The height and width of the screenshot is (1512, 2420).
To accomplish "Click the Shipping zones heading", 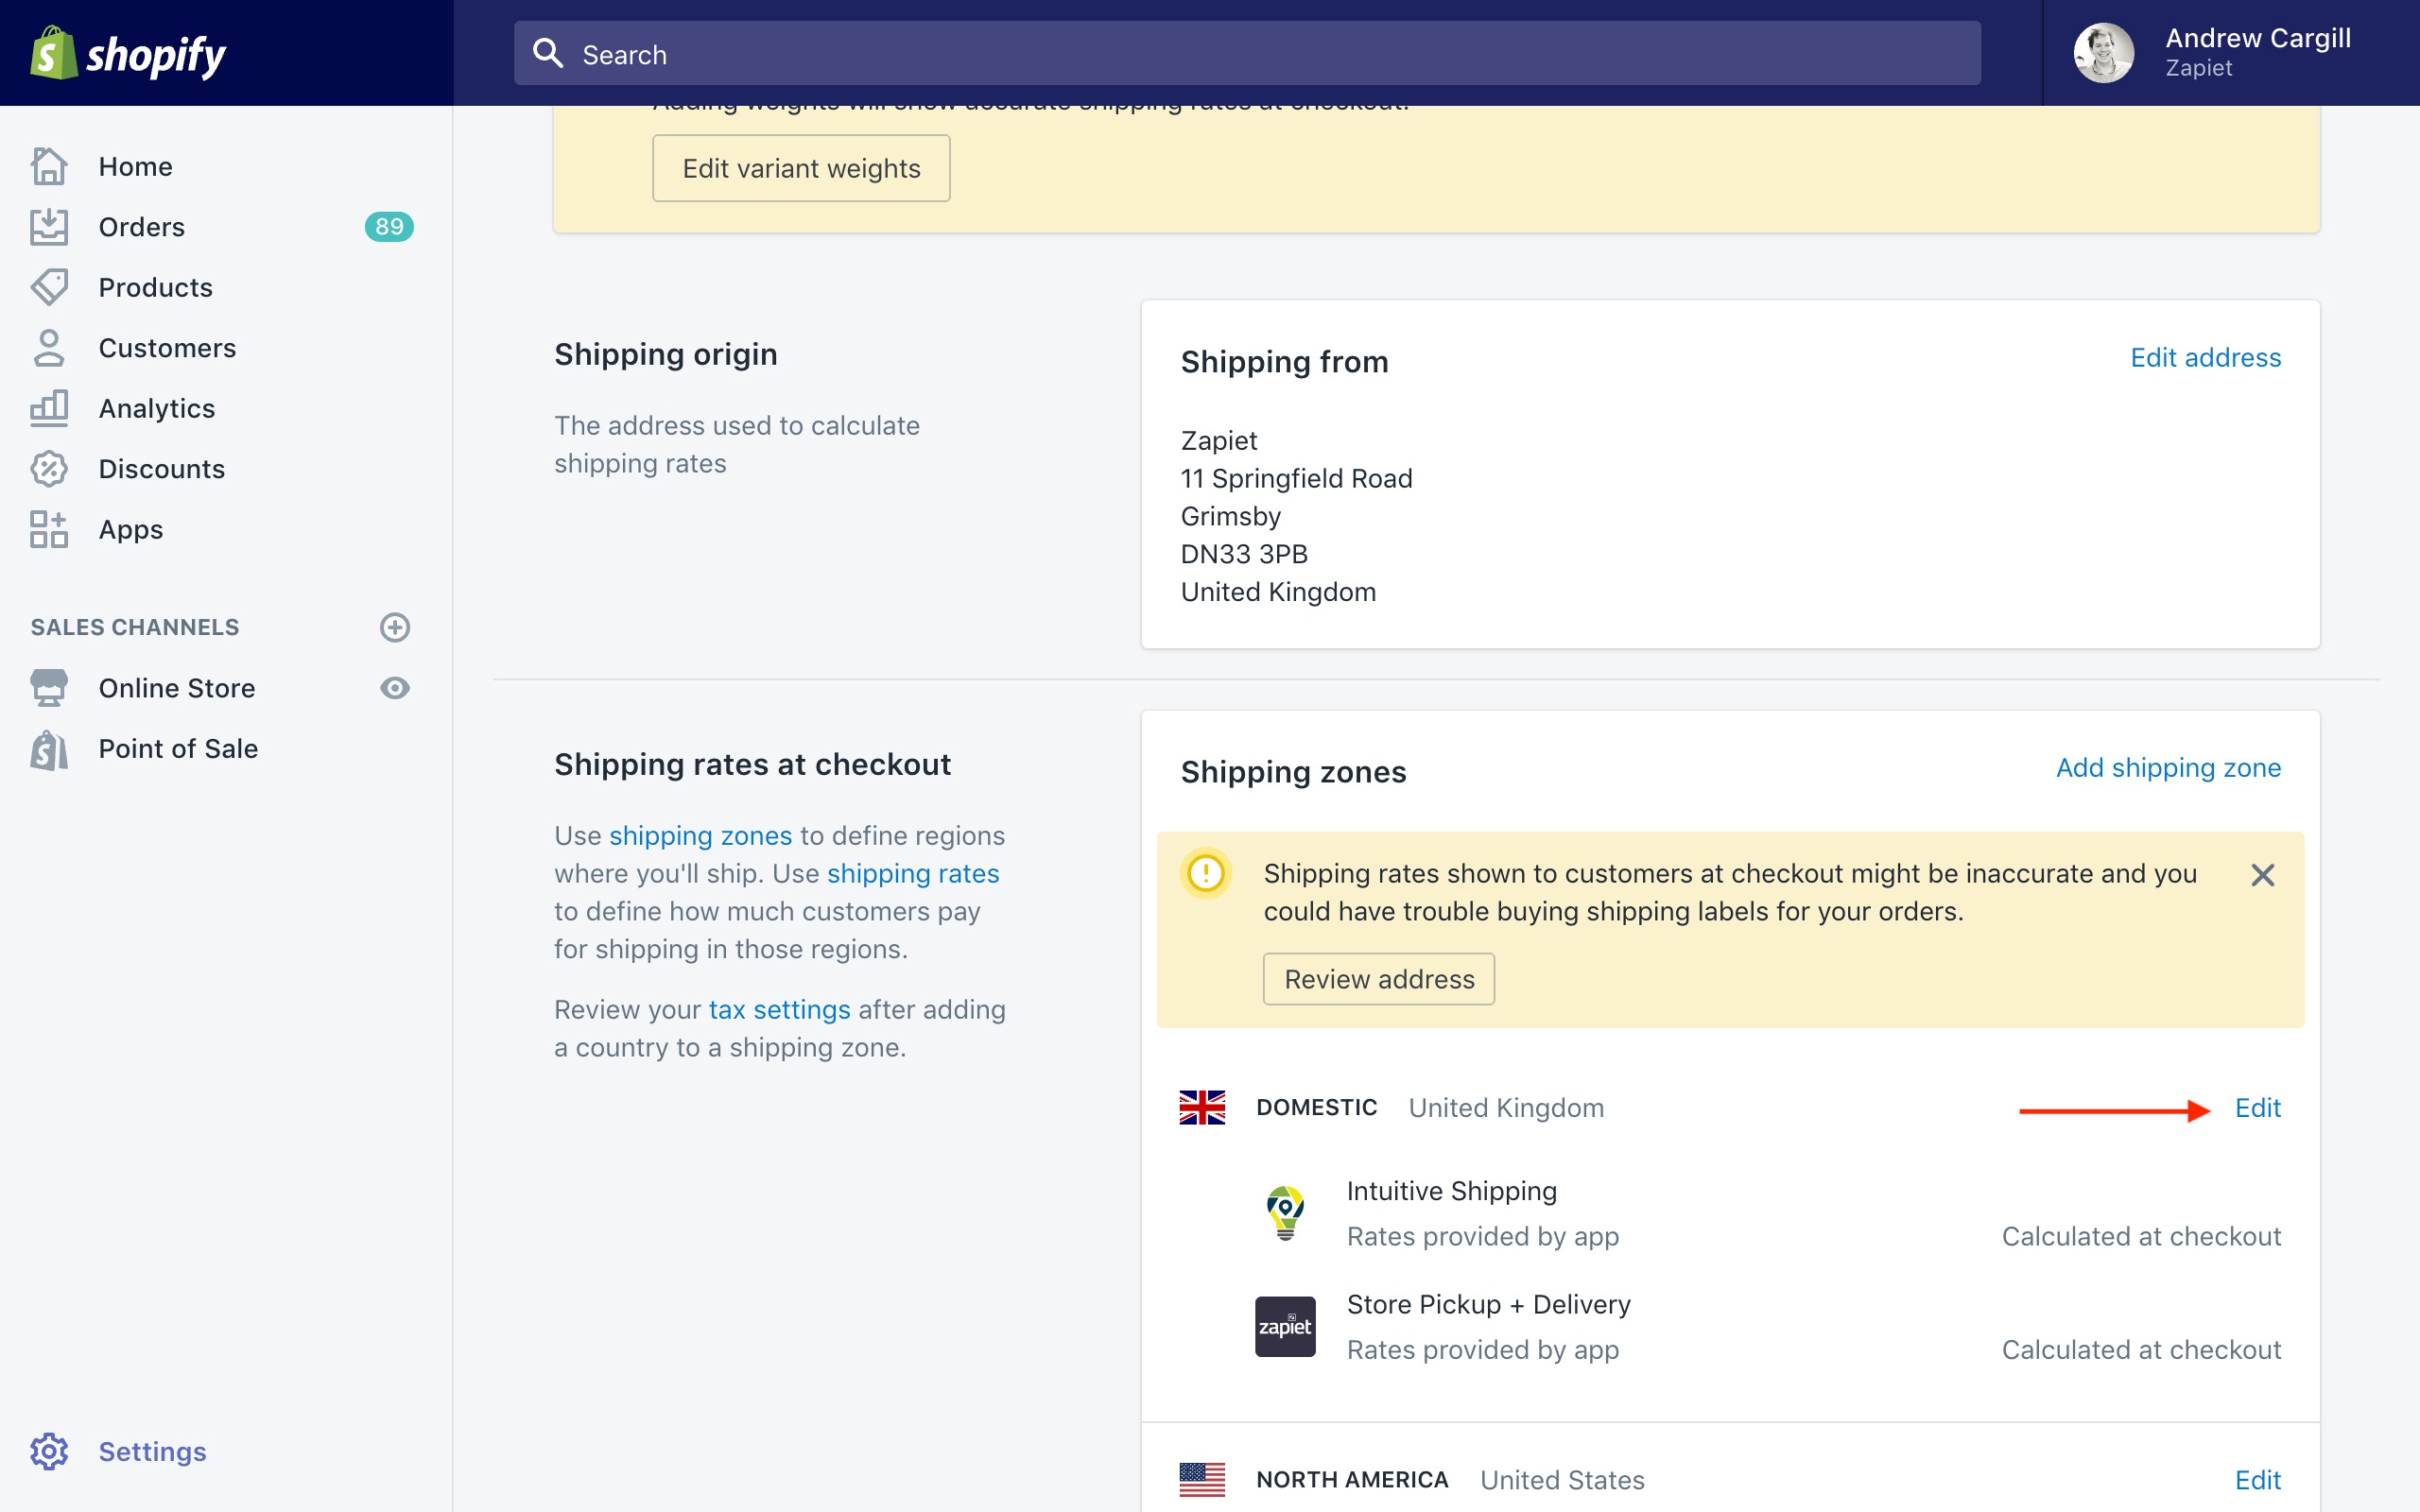I will point(1293,771).
